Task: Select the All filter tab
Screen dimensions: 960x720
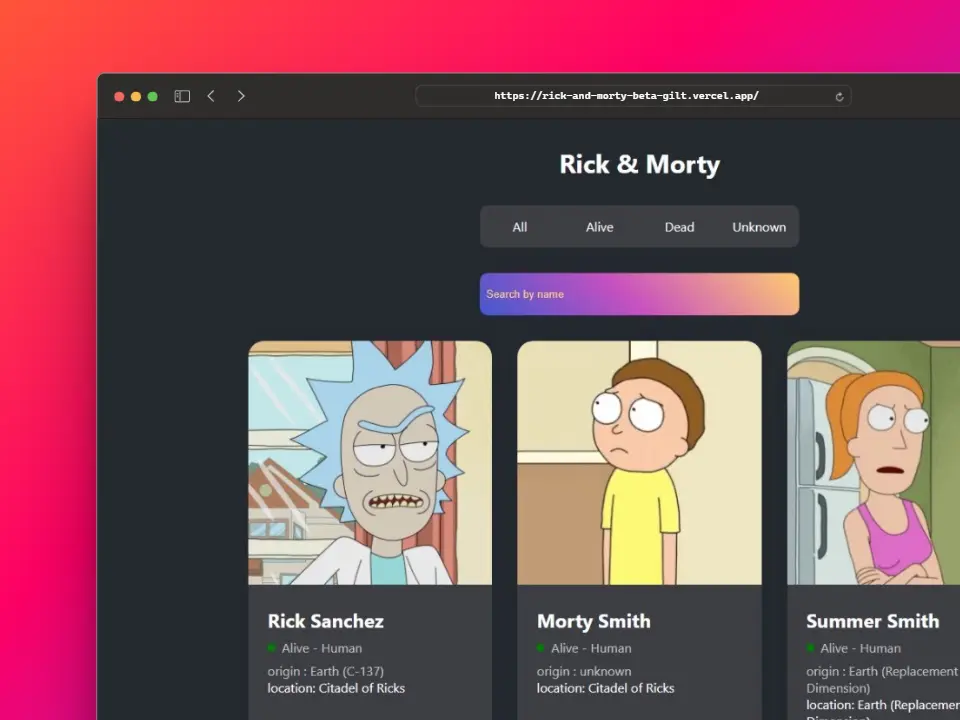Action: point(519,227)
